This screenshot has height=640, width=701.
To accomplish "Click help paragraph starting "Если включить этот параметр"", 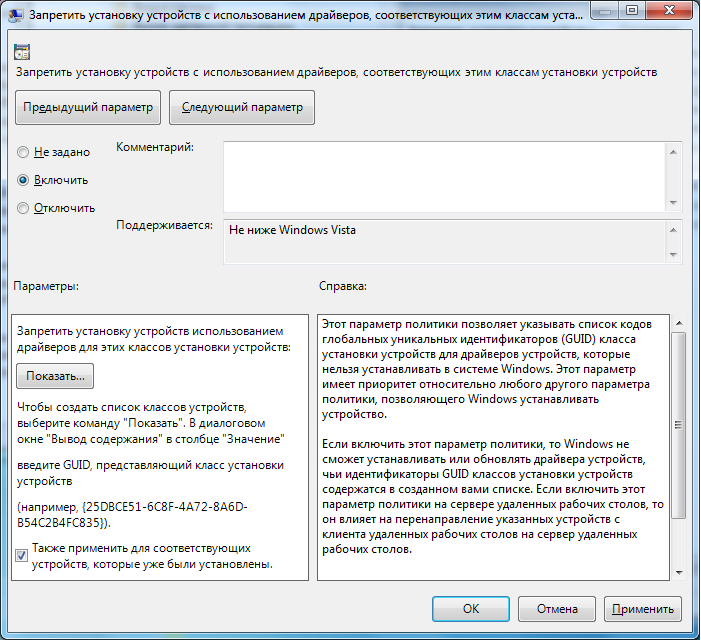I will click(x=493, y=497).
